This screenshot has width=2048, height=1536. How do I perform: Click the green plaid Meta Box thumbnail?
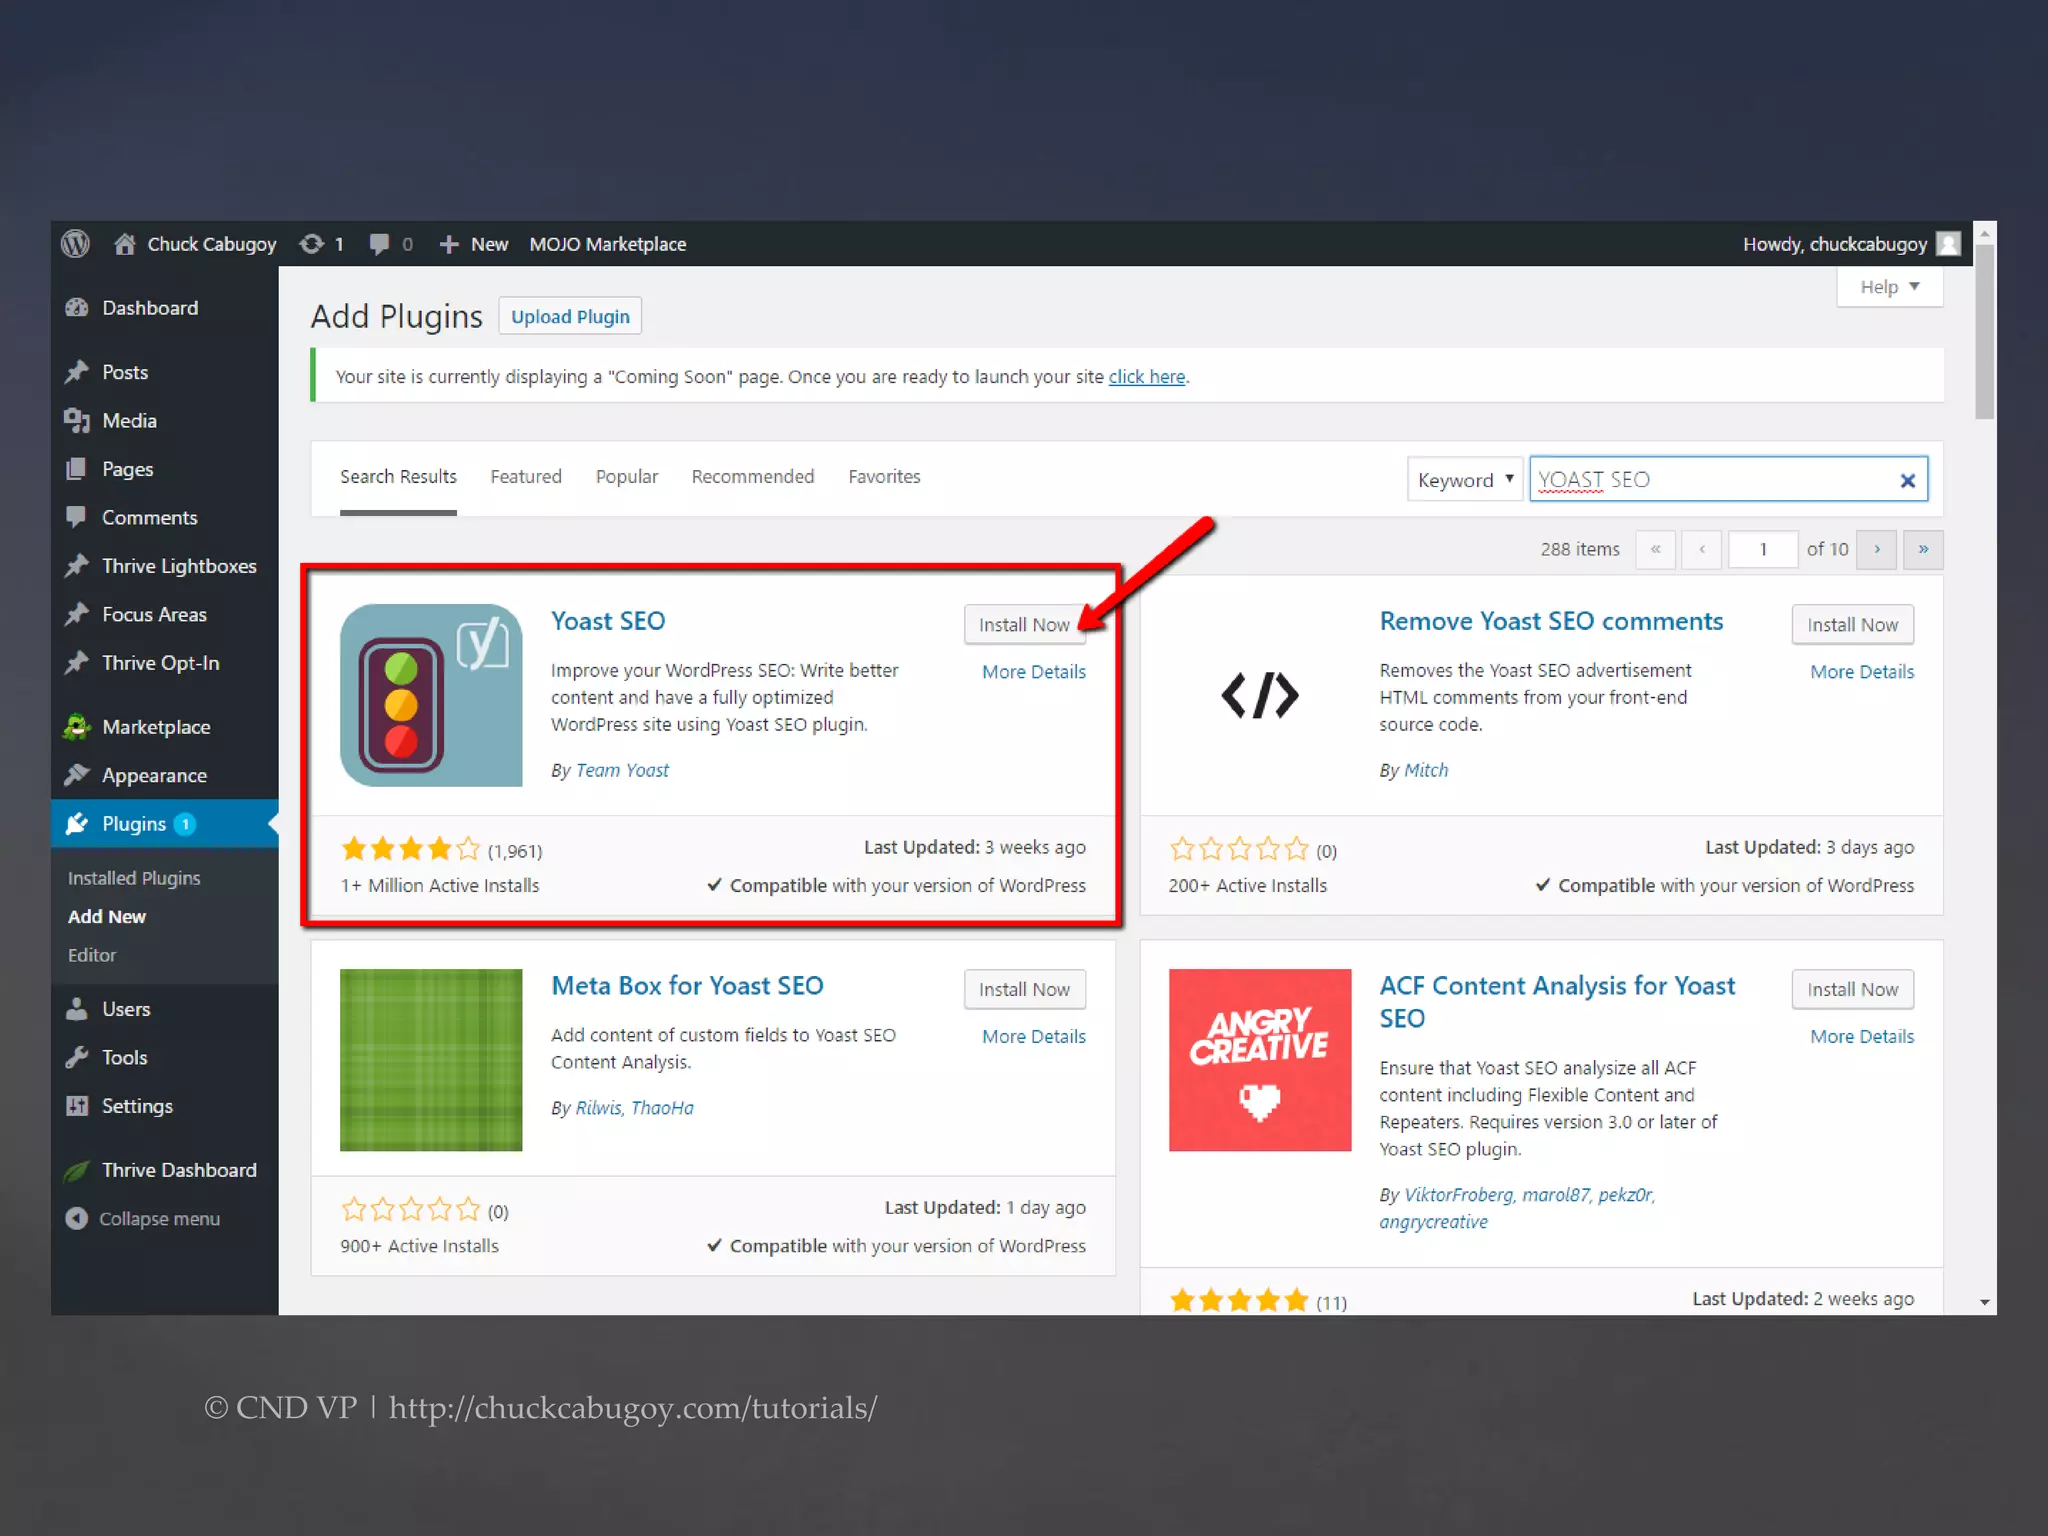point(431,1060)
